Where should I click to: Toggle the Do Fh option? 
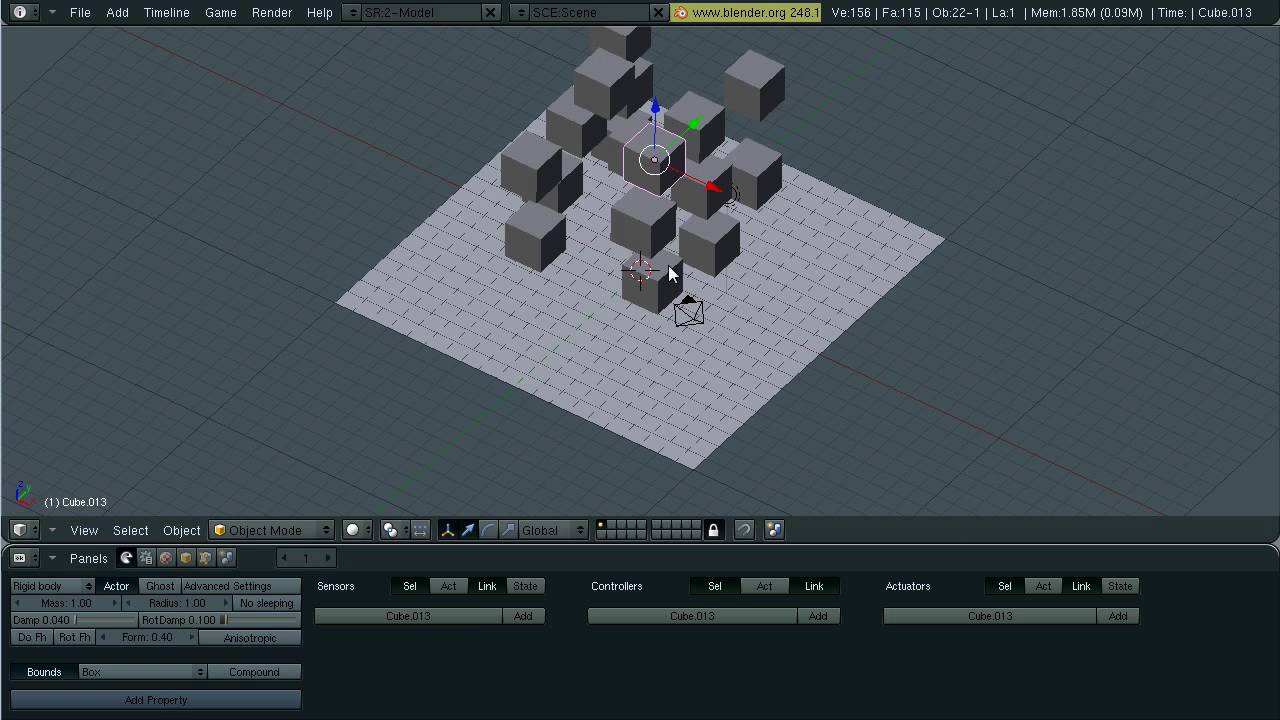(x=32, y=637)
